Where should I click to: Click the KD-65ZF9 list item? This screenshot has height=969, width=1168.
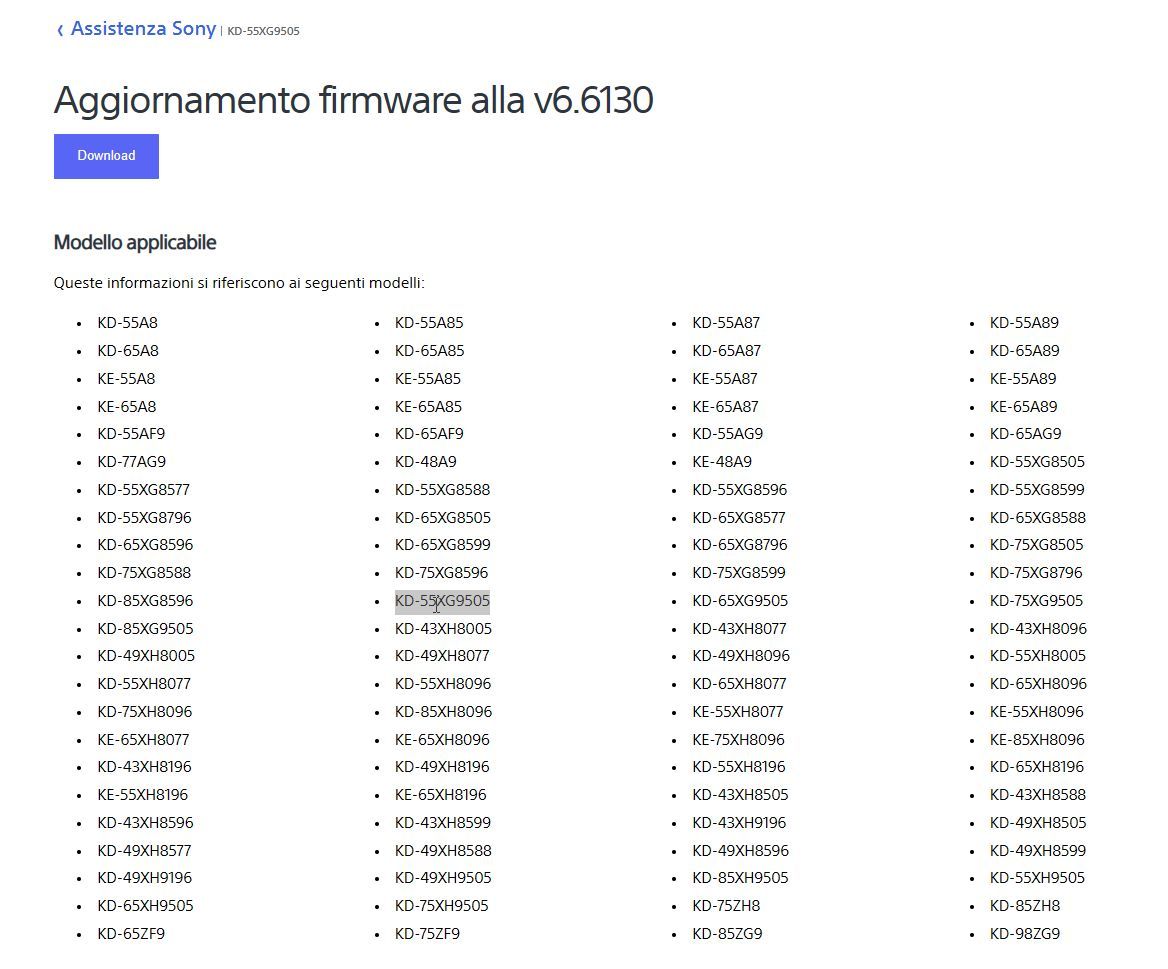click(130, 934)
